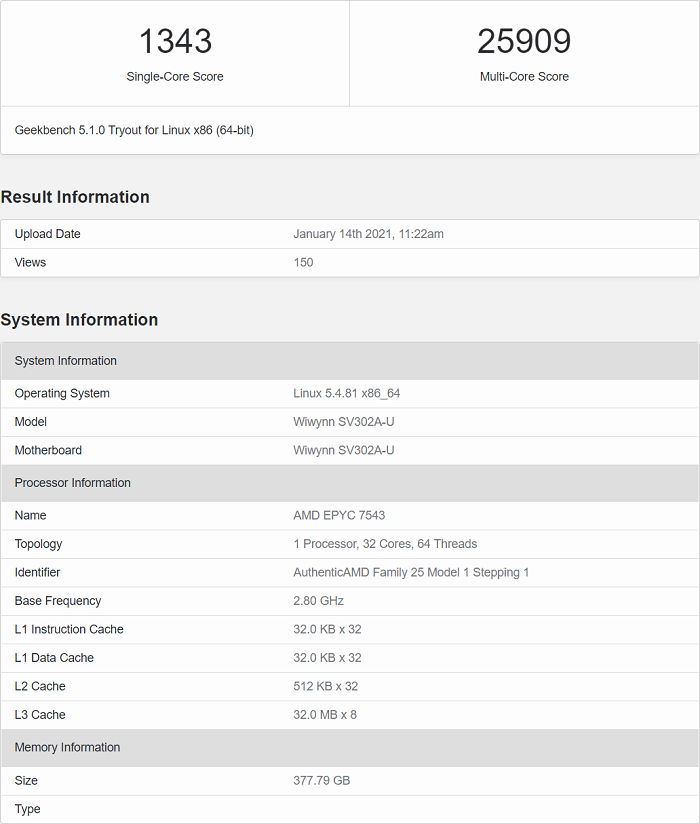Click the Multi-Core Score label

(x=524, y=77)
